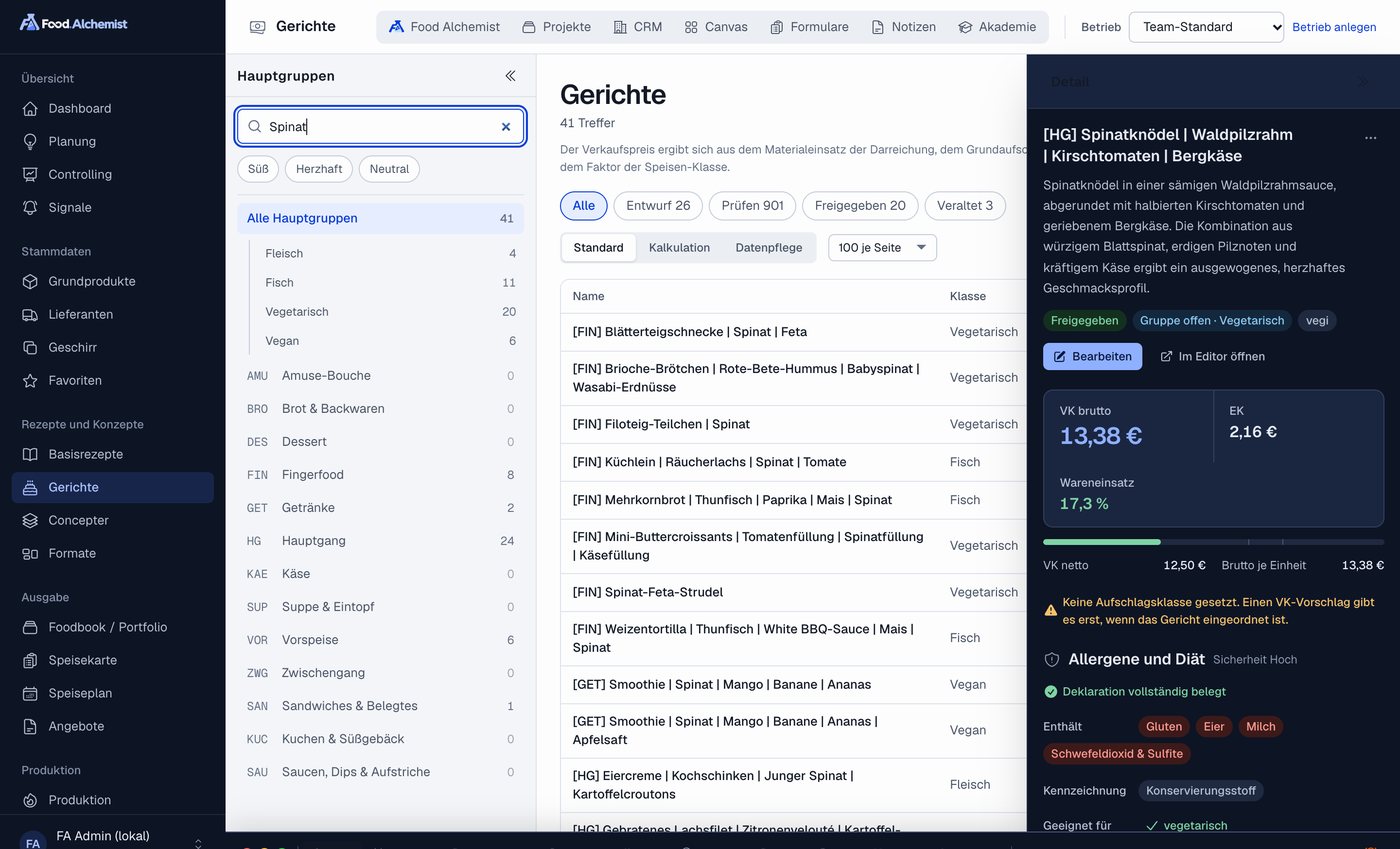Collapse the Detail panel with chevrons

pos(1362,82)
